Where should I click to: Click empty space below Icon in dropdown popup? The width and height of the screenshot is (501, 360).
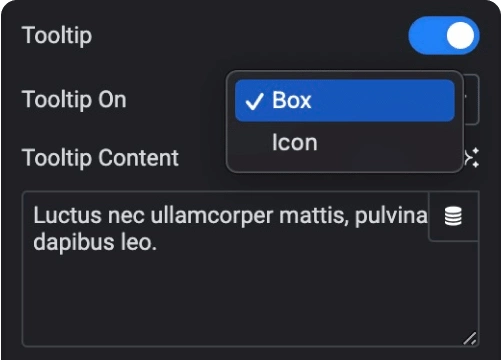[345, 167]
